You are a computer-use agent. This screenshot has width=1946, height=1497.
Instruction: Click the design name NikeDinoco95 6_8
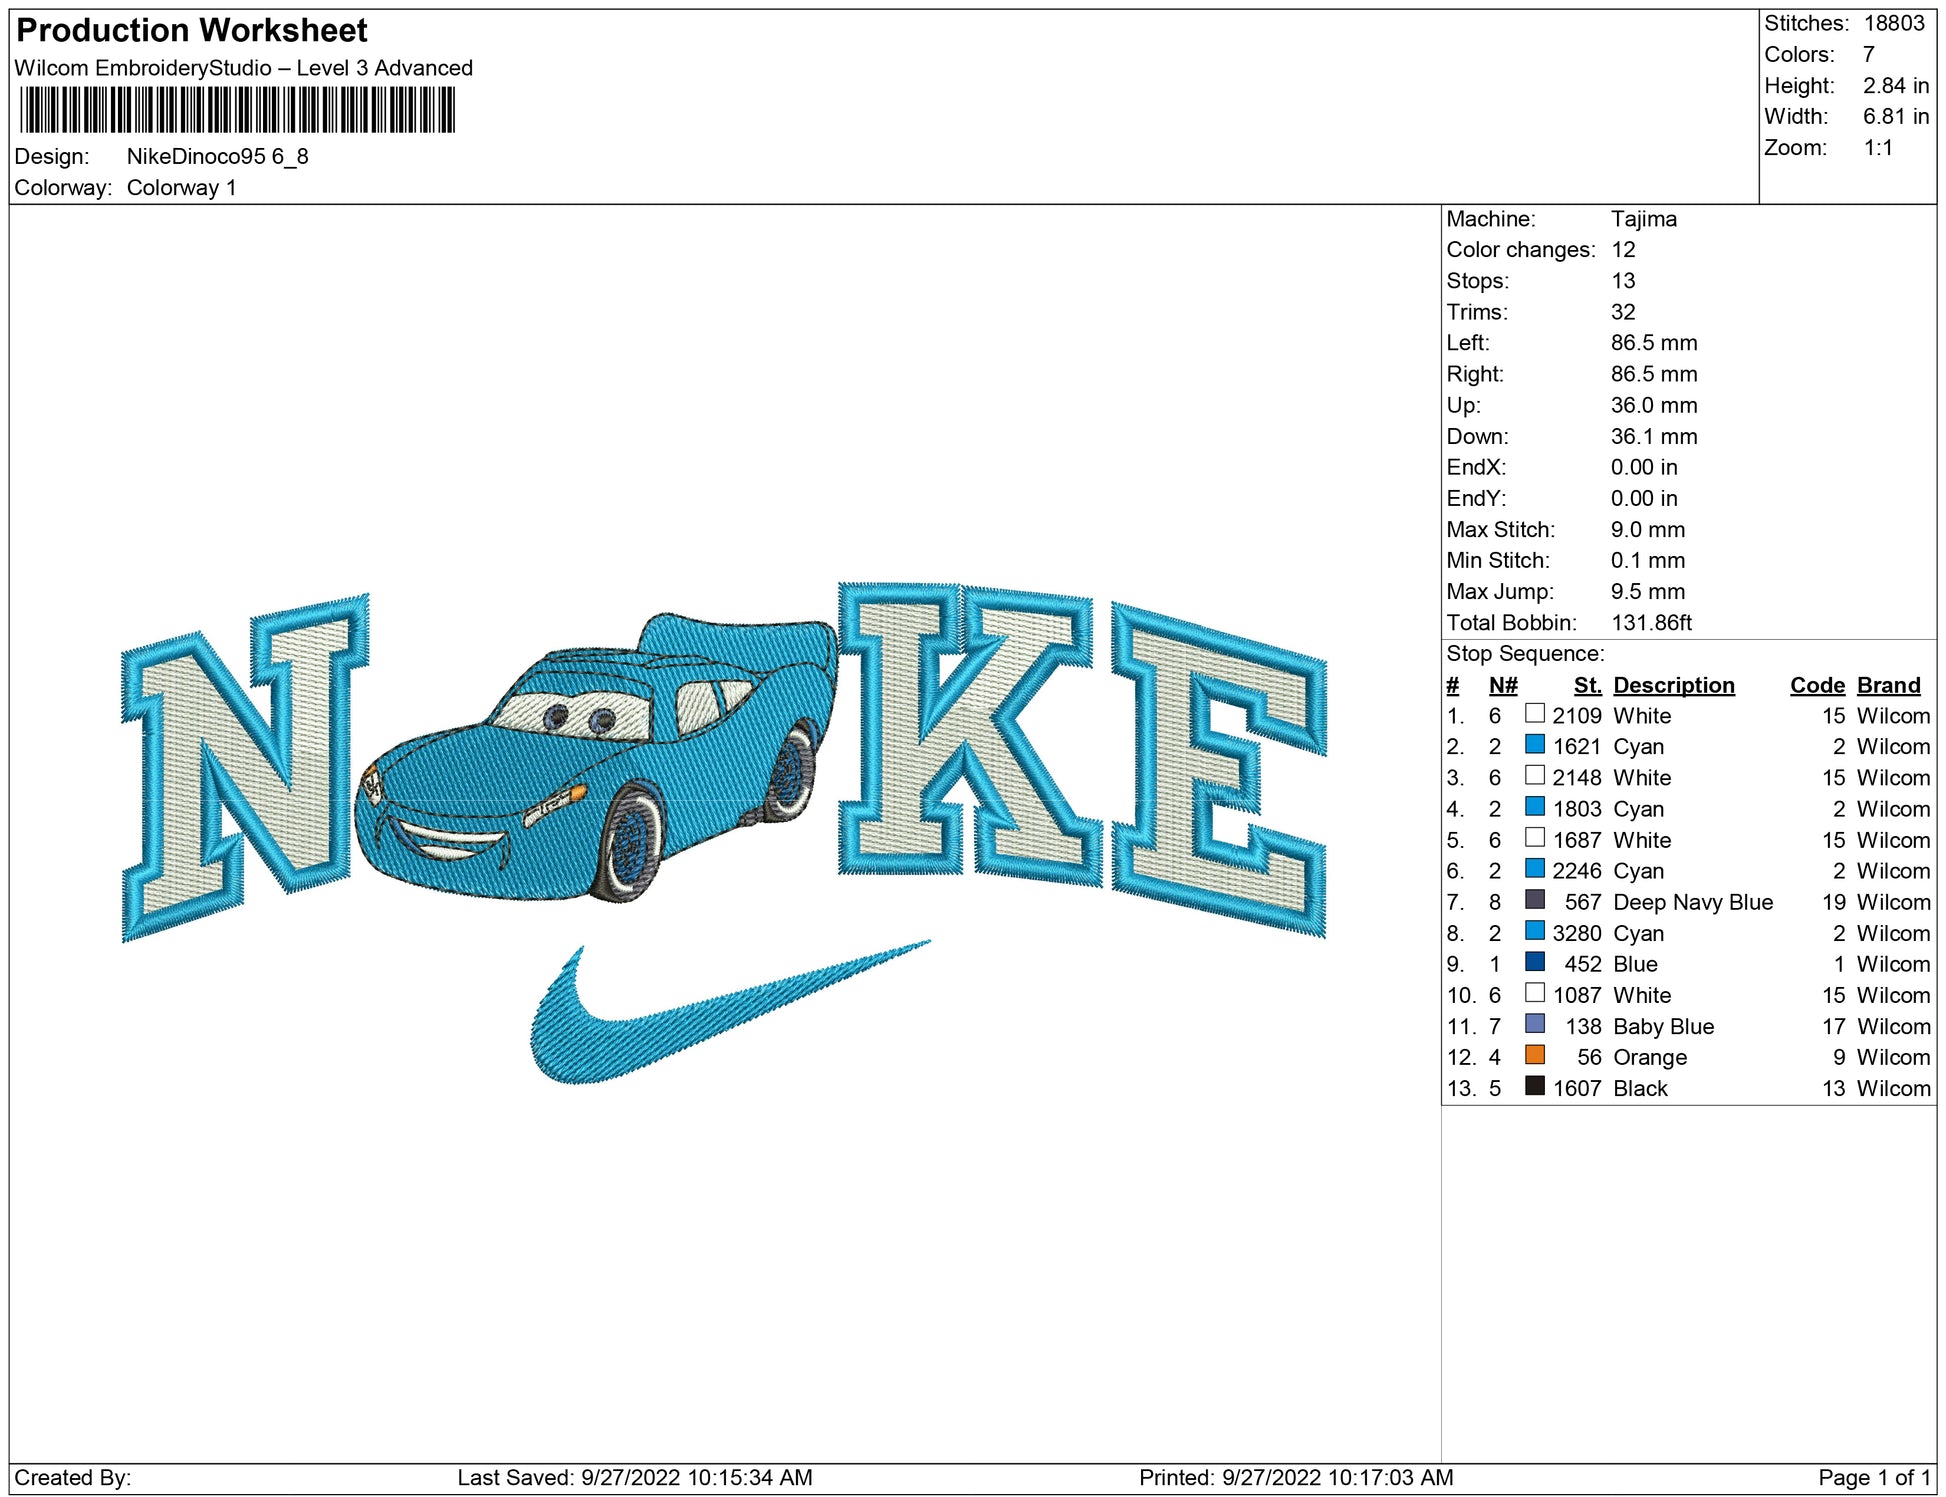coord(217,157)
